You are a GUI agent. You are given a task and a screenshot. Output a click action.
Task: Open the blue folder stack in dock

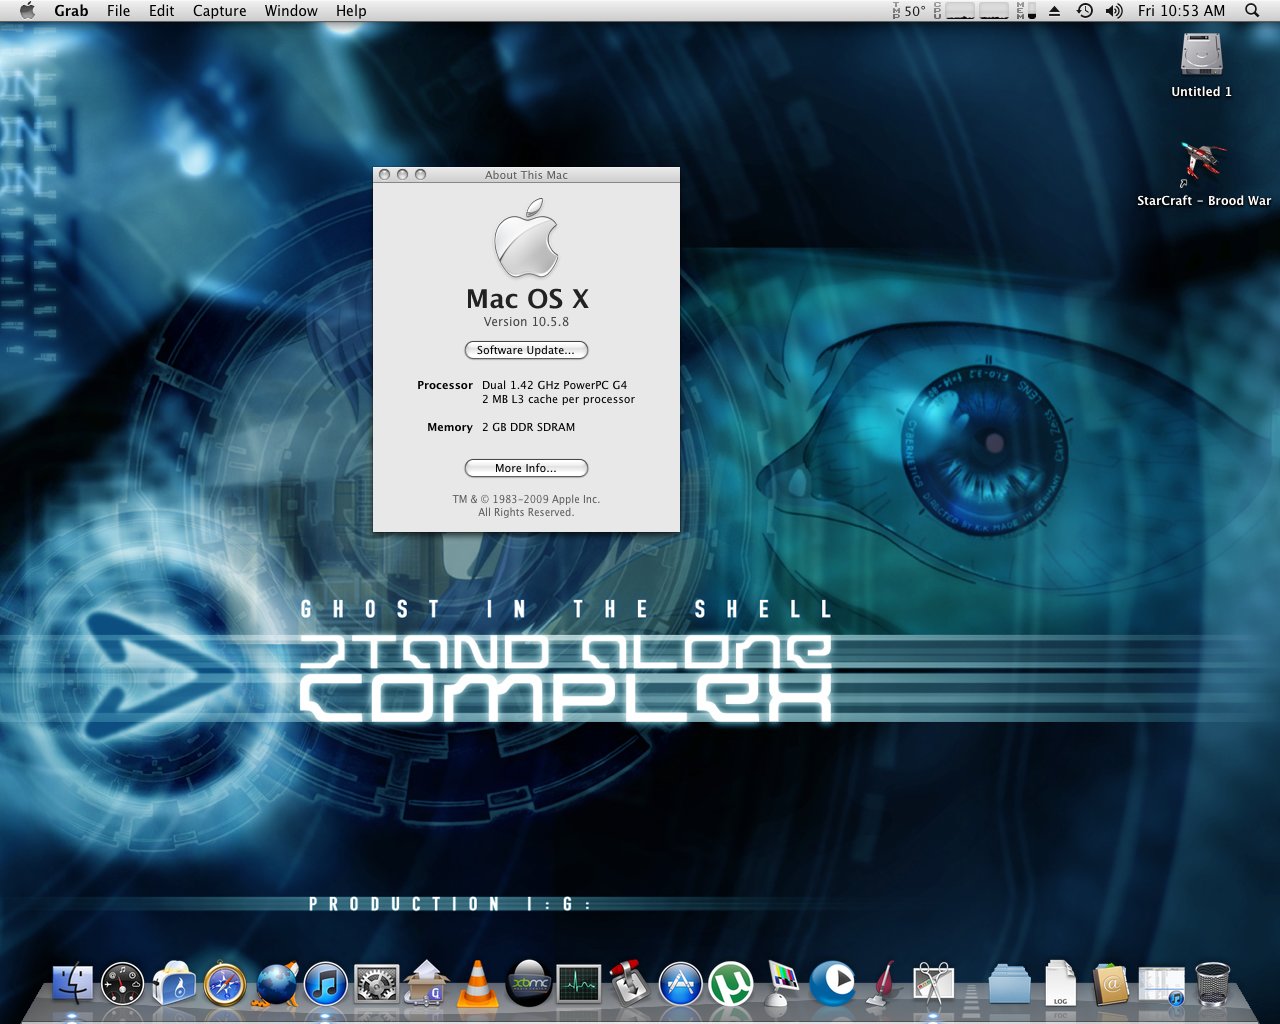click(1009, 985)
